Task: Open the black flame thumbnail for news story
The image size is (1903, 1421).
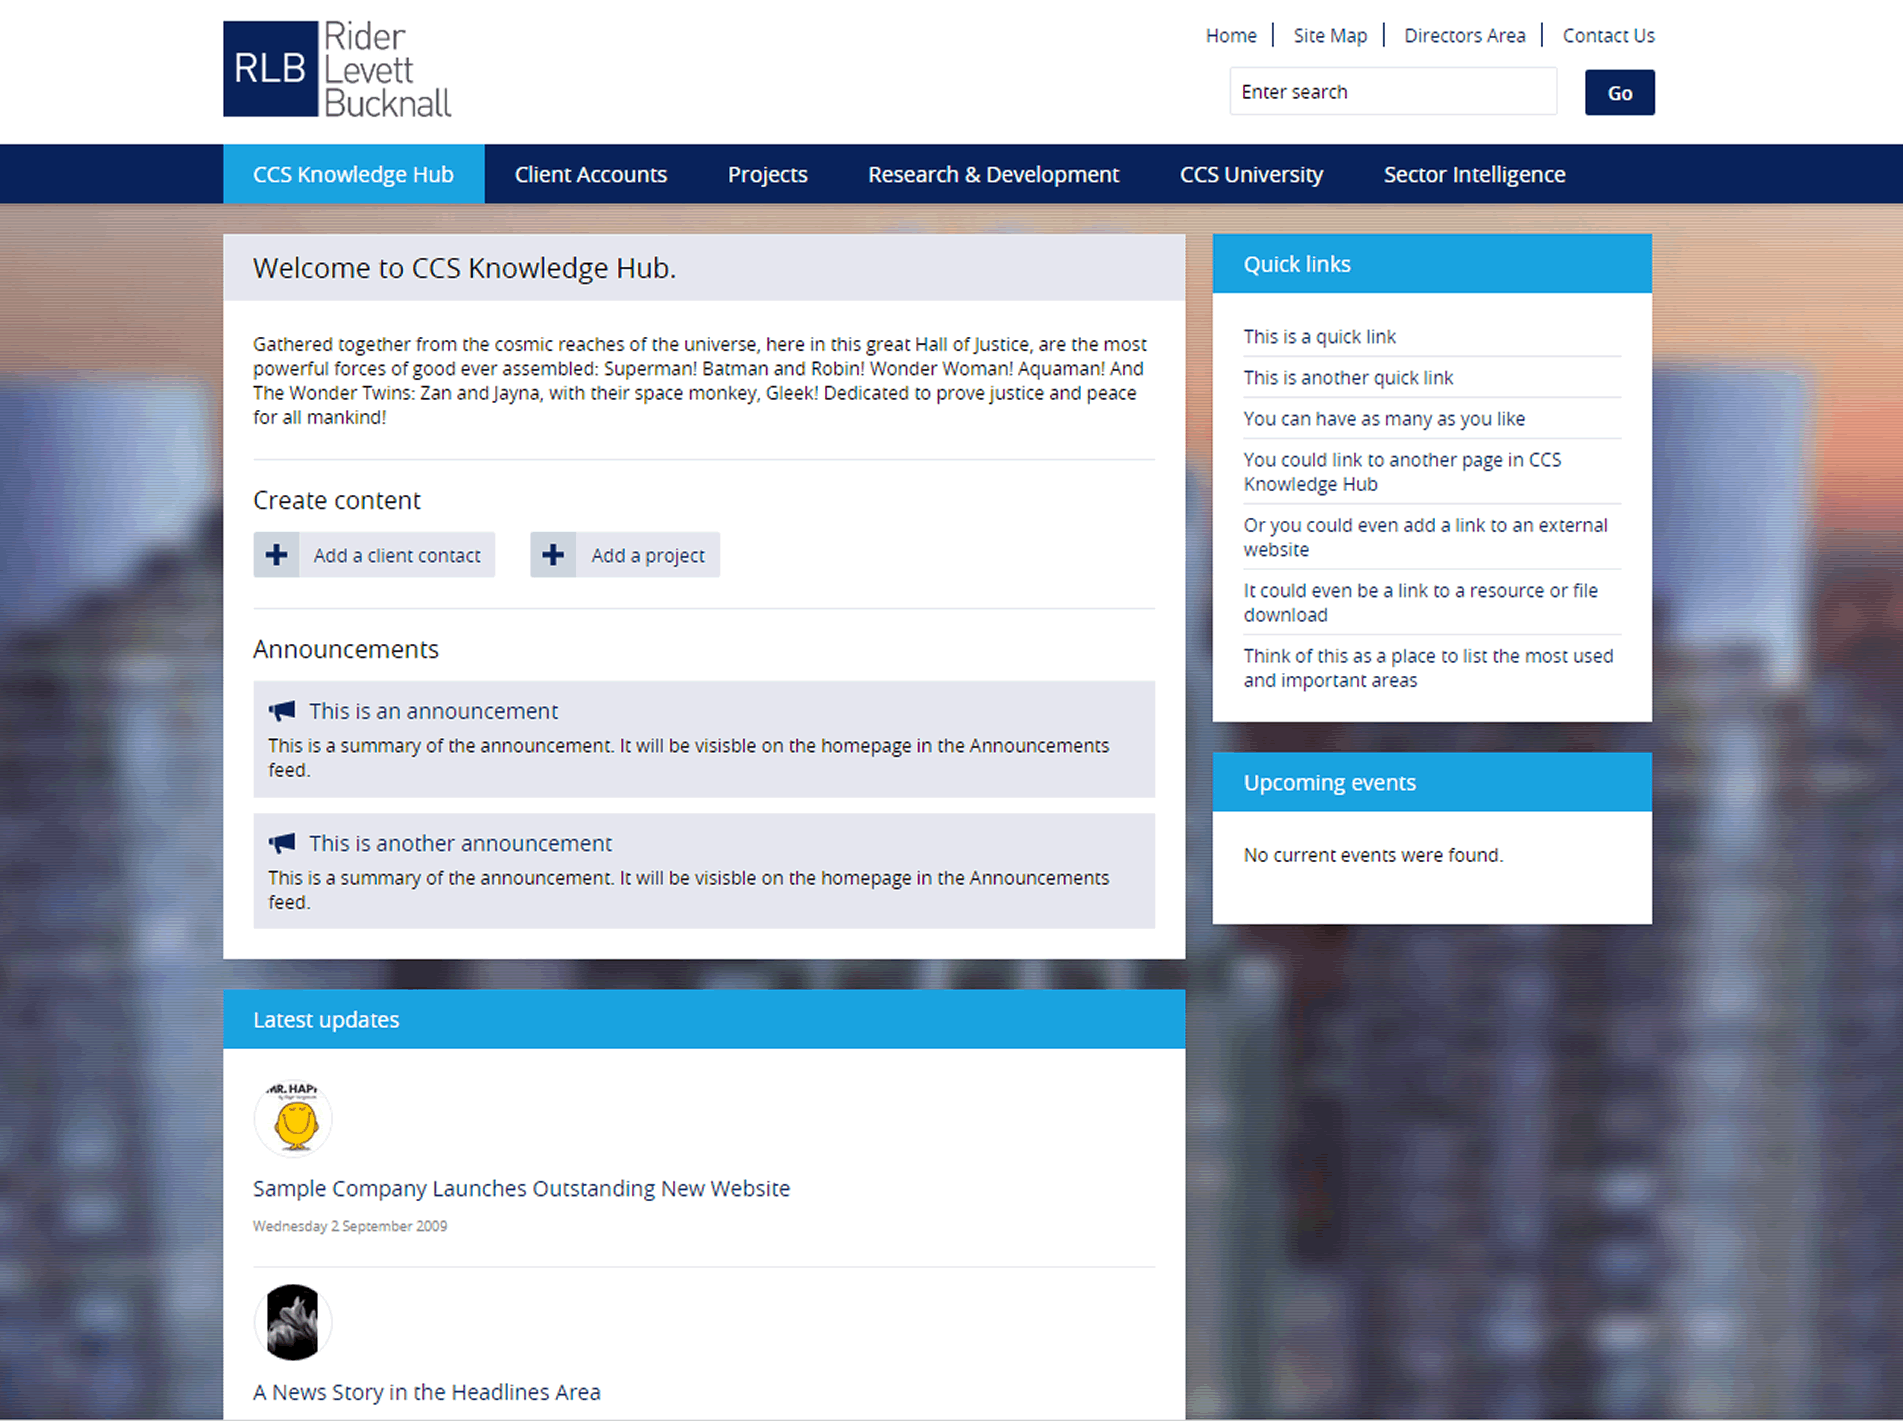Action: click(293, 1322)
